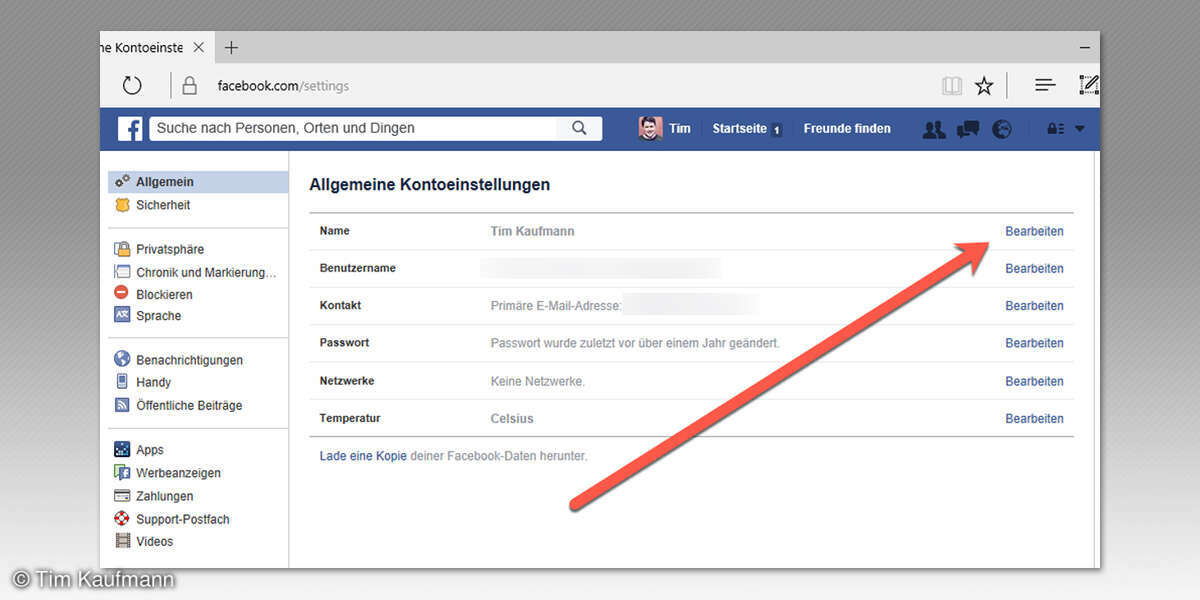Open Zahlungen settings
Screen dimensions: 1200x600
[x=165, y=496]
